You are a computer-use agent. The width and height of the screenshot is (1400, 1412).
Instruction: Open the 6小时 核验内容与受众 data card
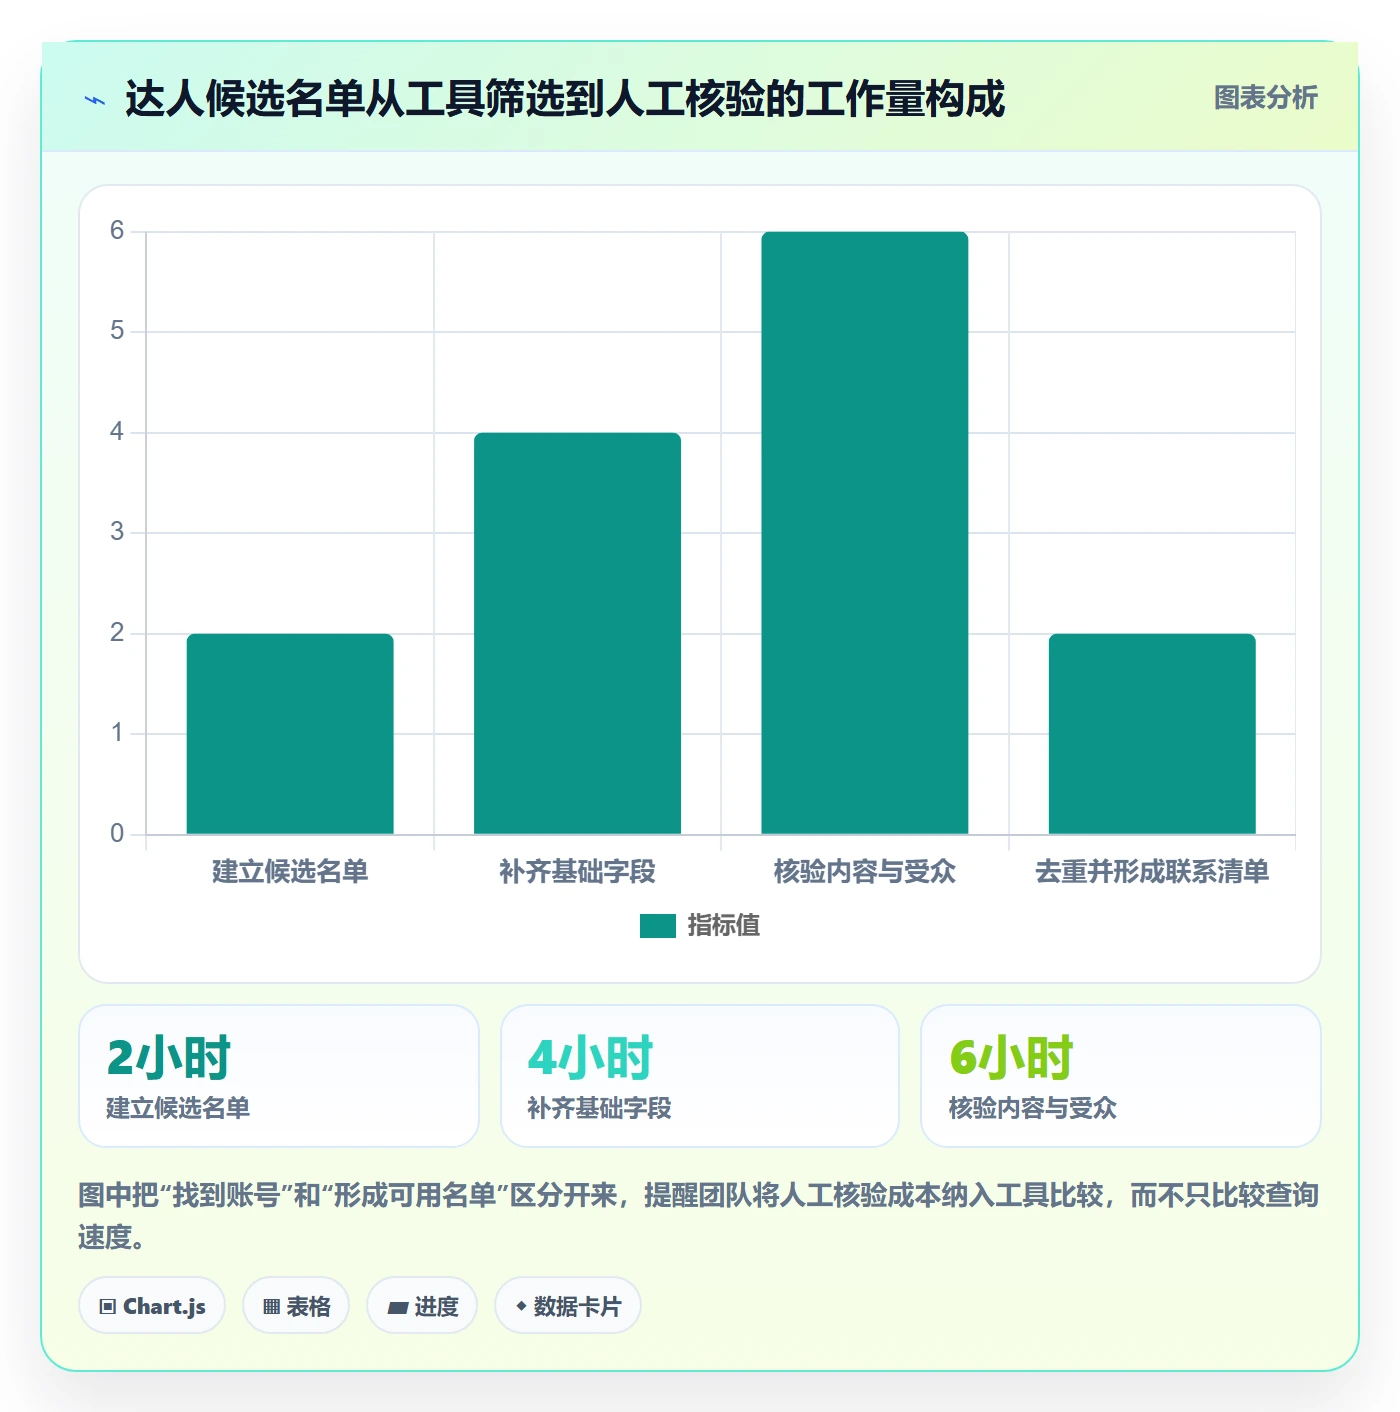[1121, 1076]
